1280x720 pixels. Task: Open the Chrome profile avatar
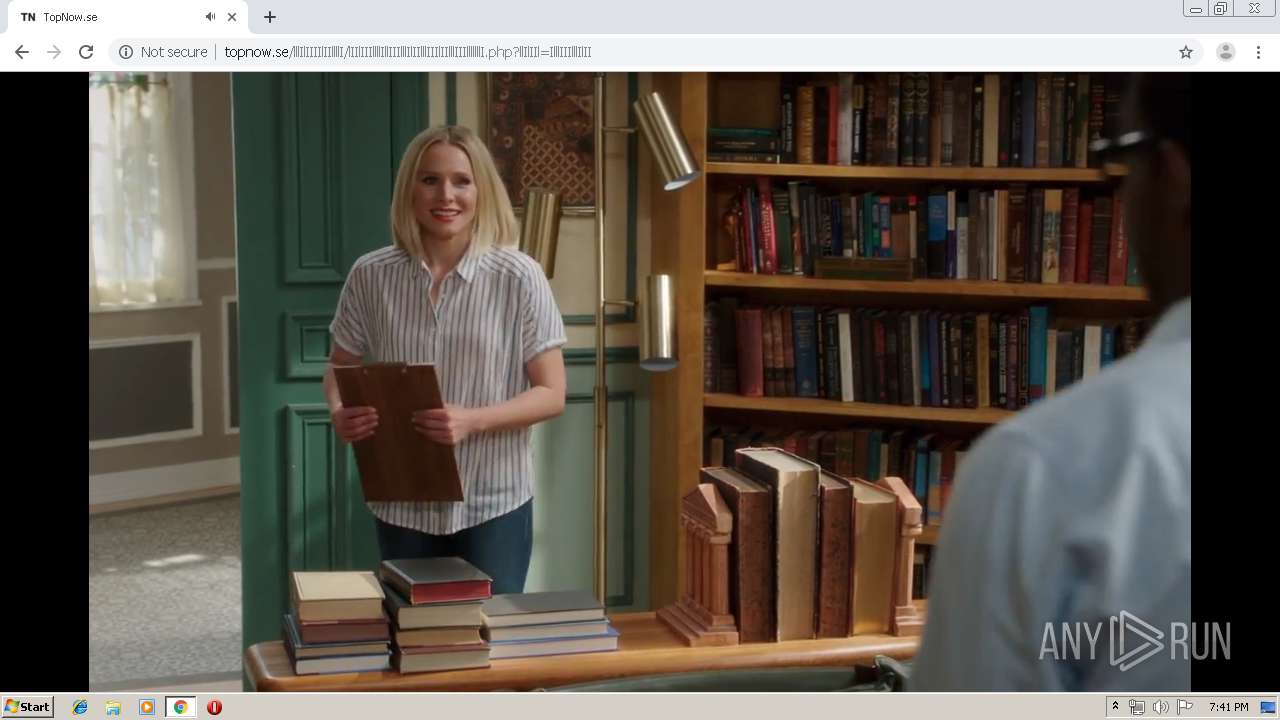click(x=1225, y=52)
